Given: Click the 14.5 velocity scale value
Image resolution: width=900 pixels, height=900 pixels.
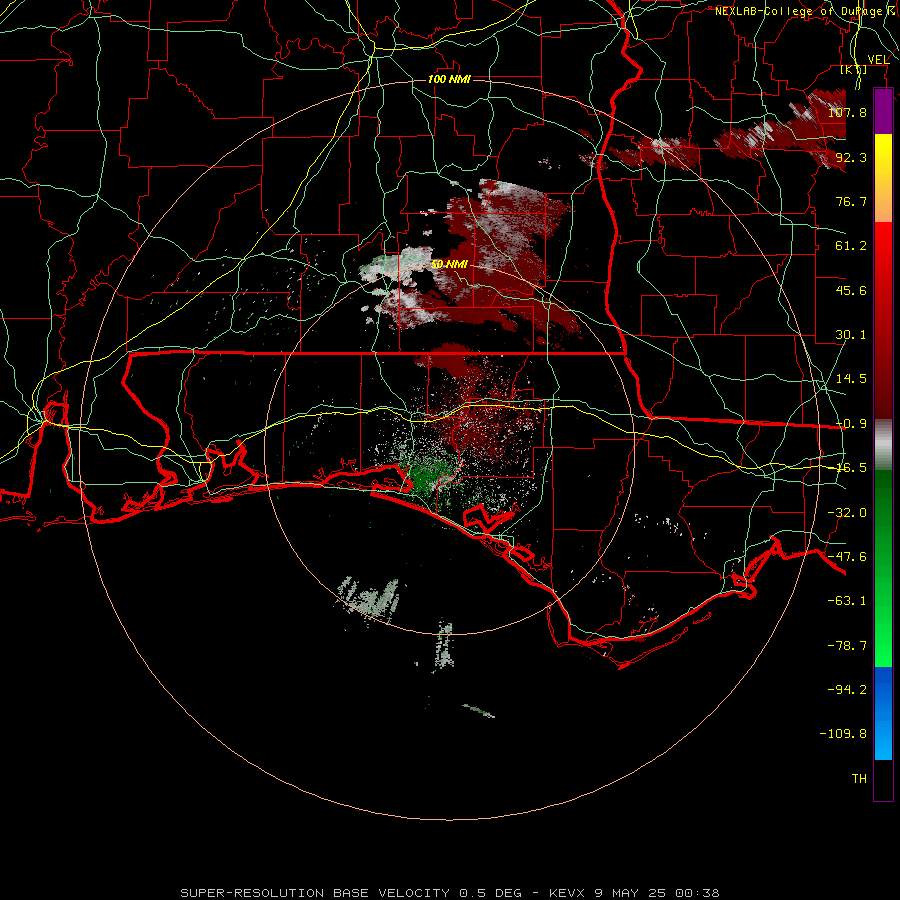Looking at the screenshot, I should [x=851, y=379].
